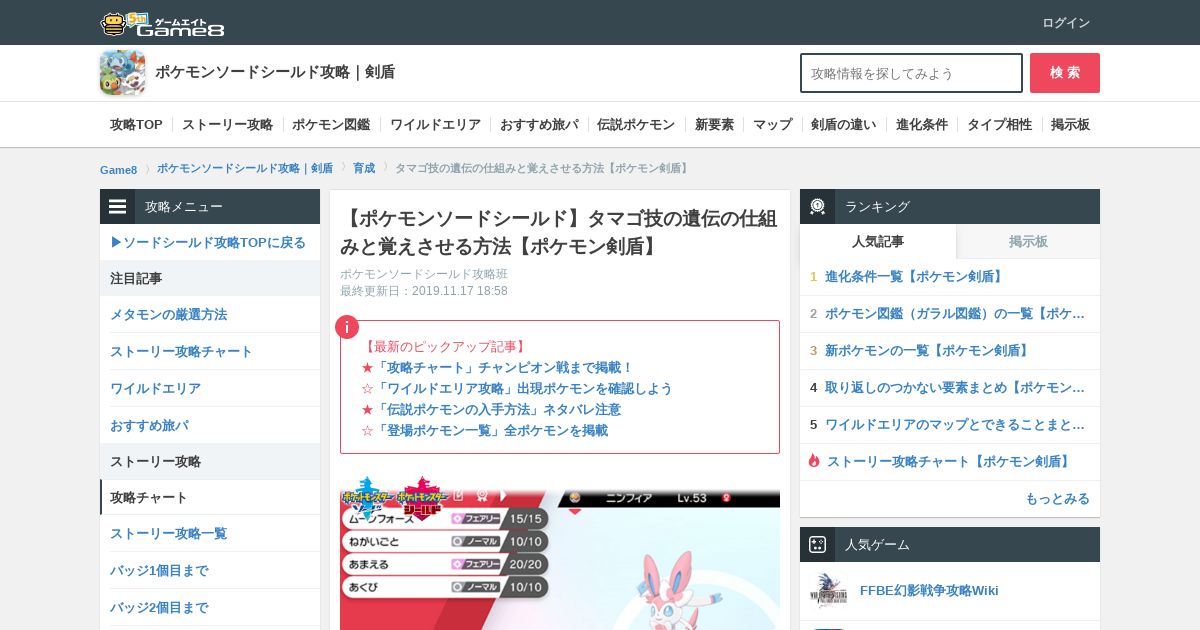Click the FFBE幻影戦争 game thumbnail
Image resolution: width=1200 pixels, height=630 pixels.
tap(828, 591)
